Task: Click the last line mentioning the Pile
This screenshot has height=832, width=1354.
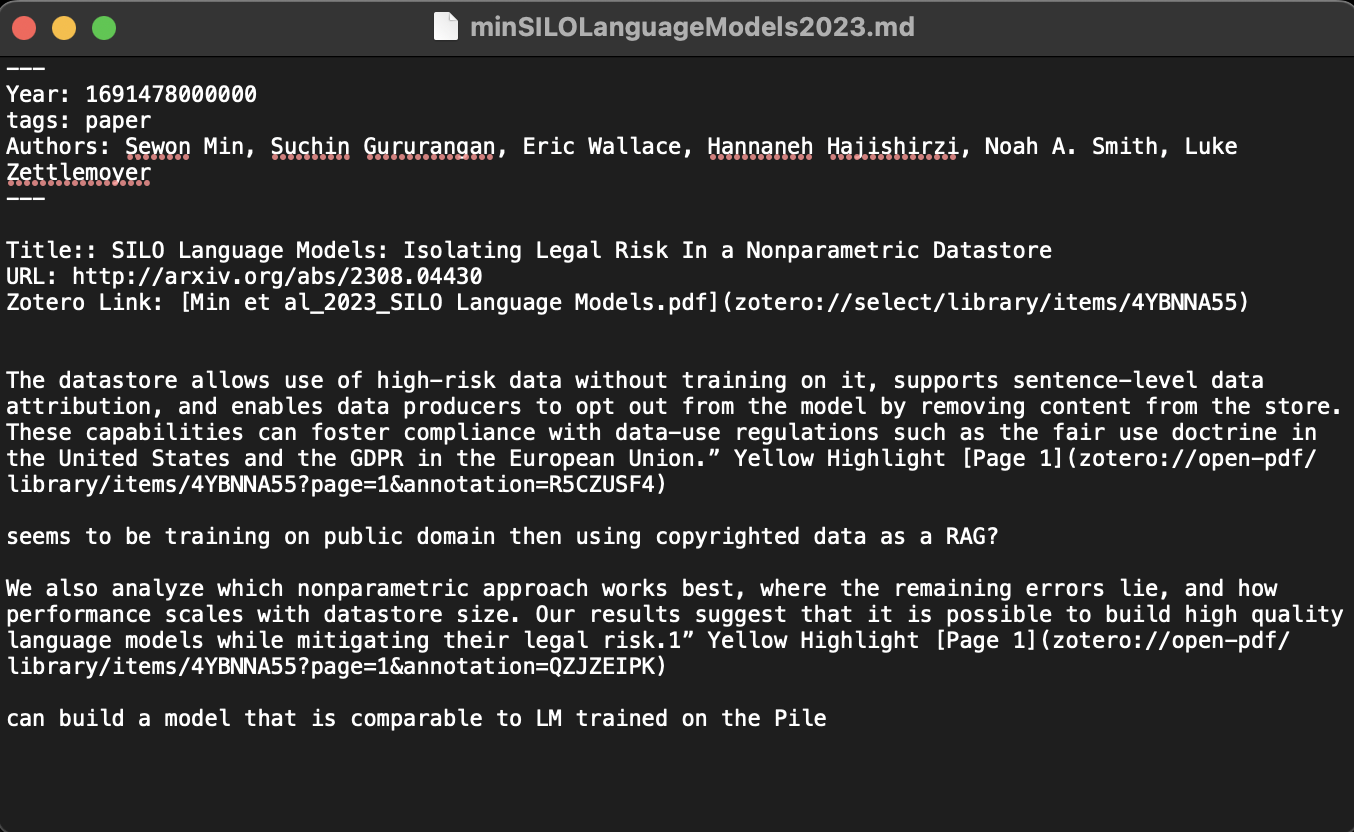Action: pos(416,718)
